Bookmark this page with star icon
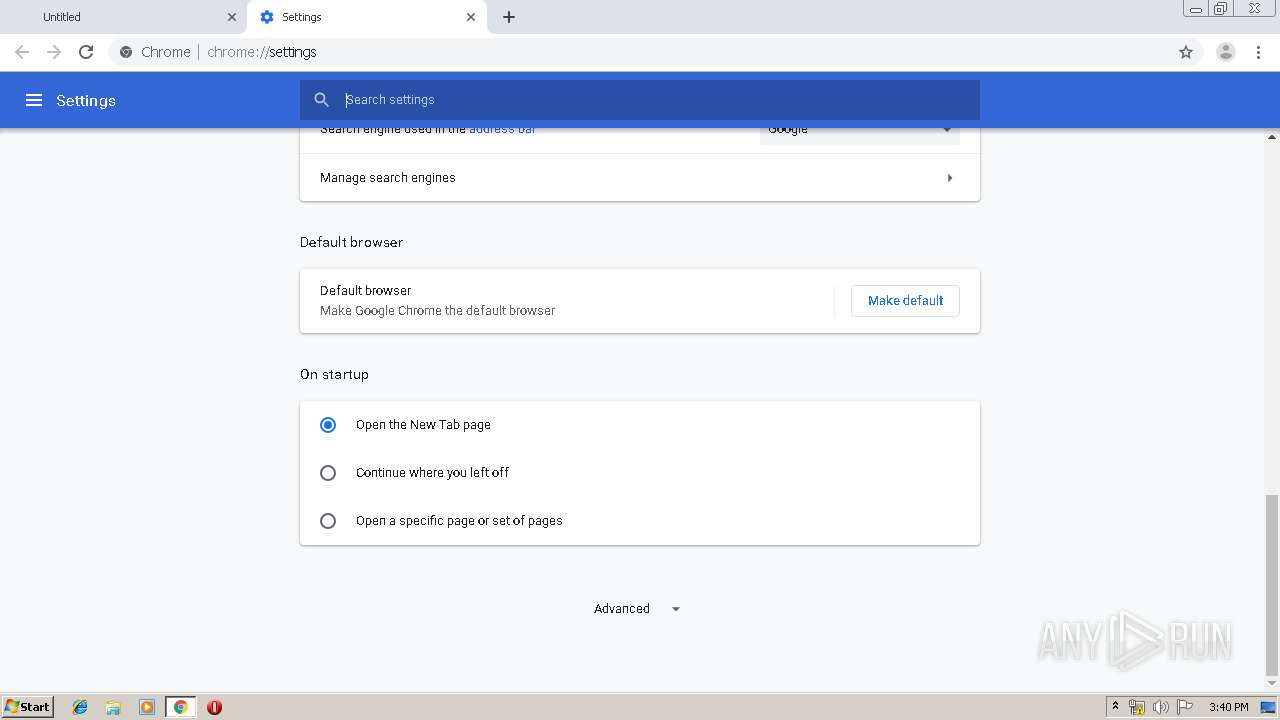This screenshot has height=720, width=1280. pyautogui.click(x=1186, y=52)
